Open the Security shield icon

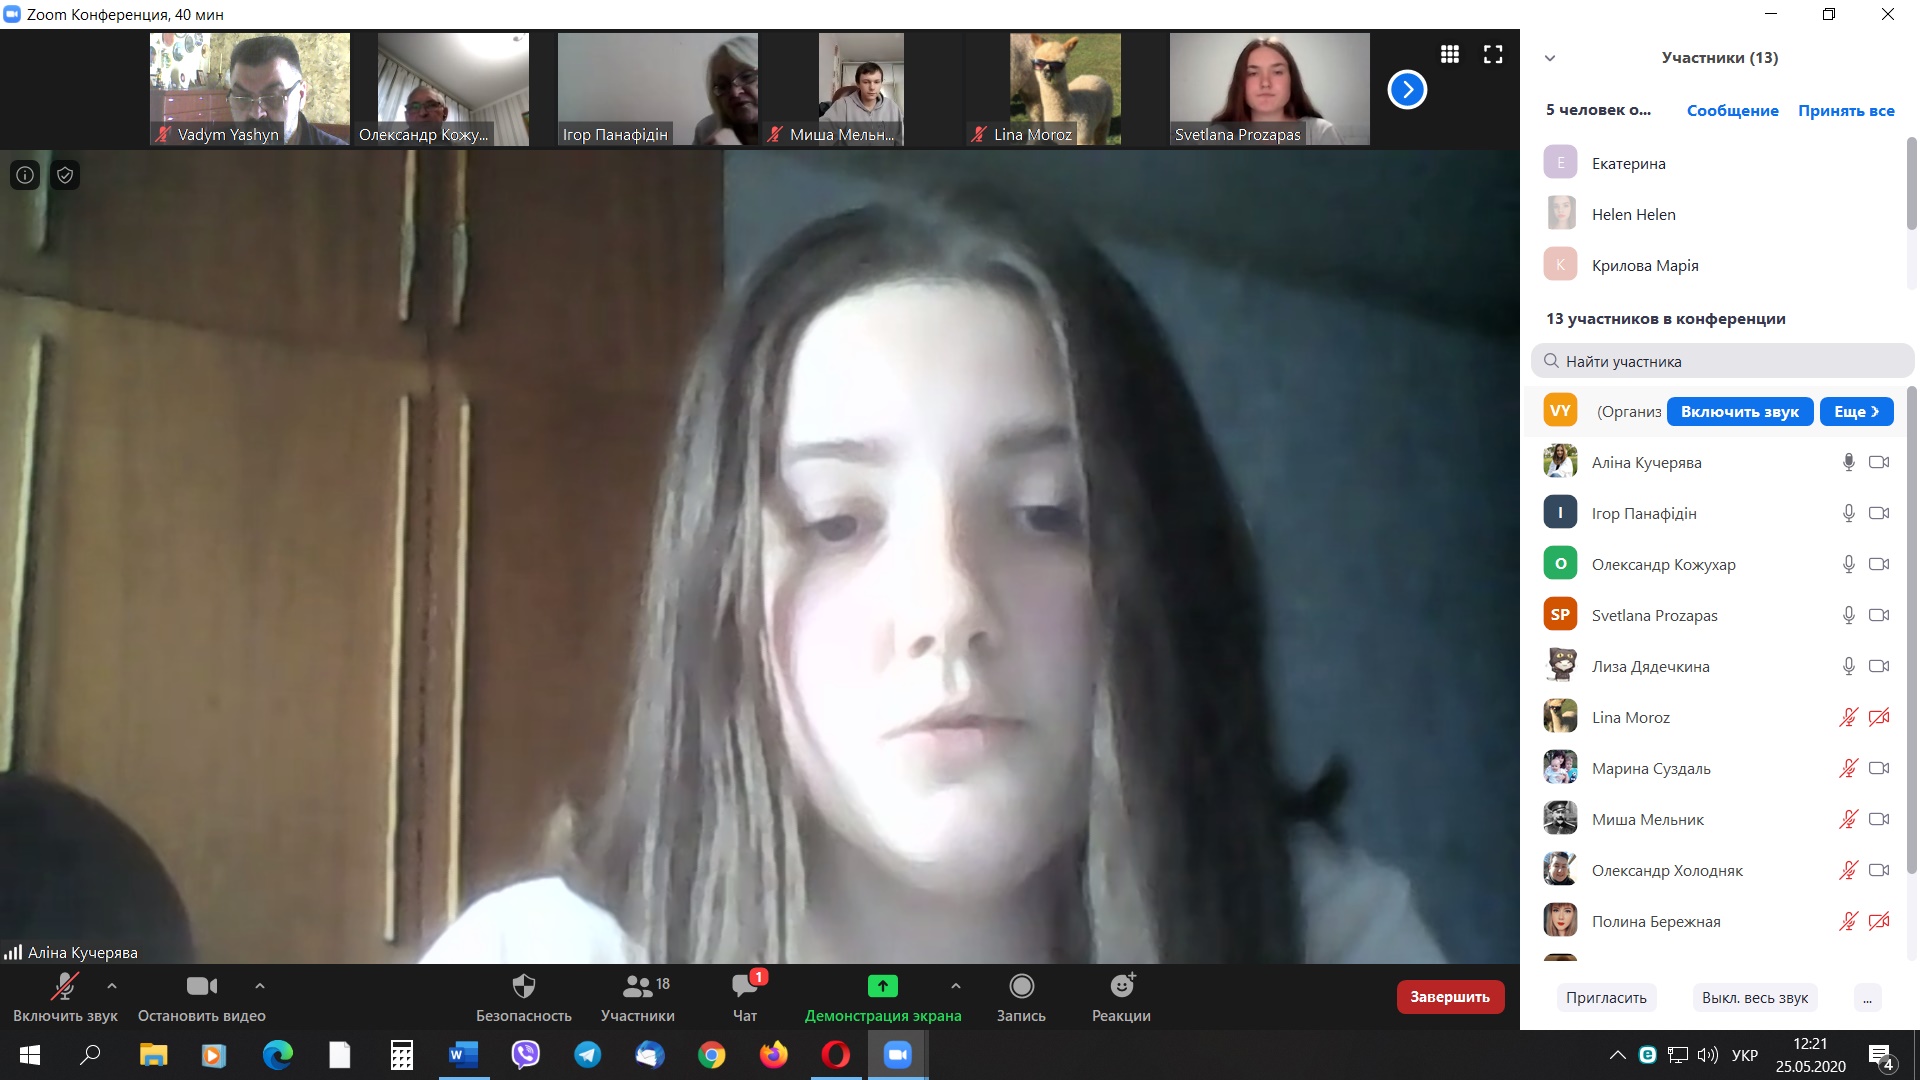coord(523,987)
